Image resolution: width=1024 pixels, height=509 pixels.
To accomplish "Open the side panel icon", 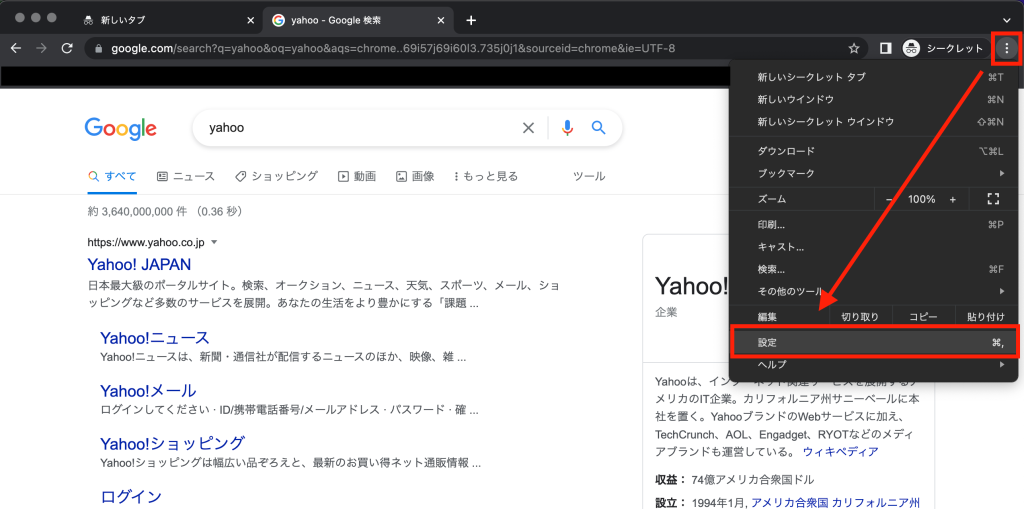I will (x=886, y=48).
